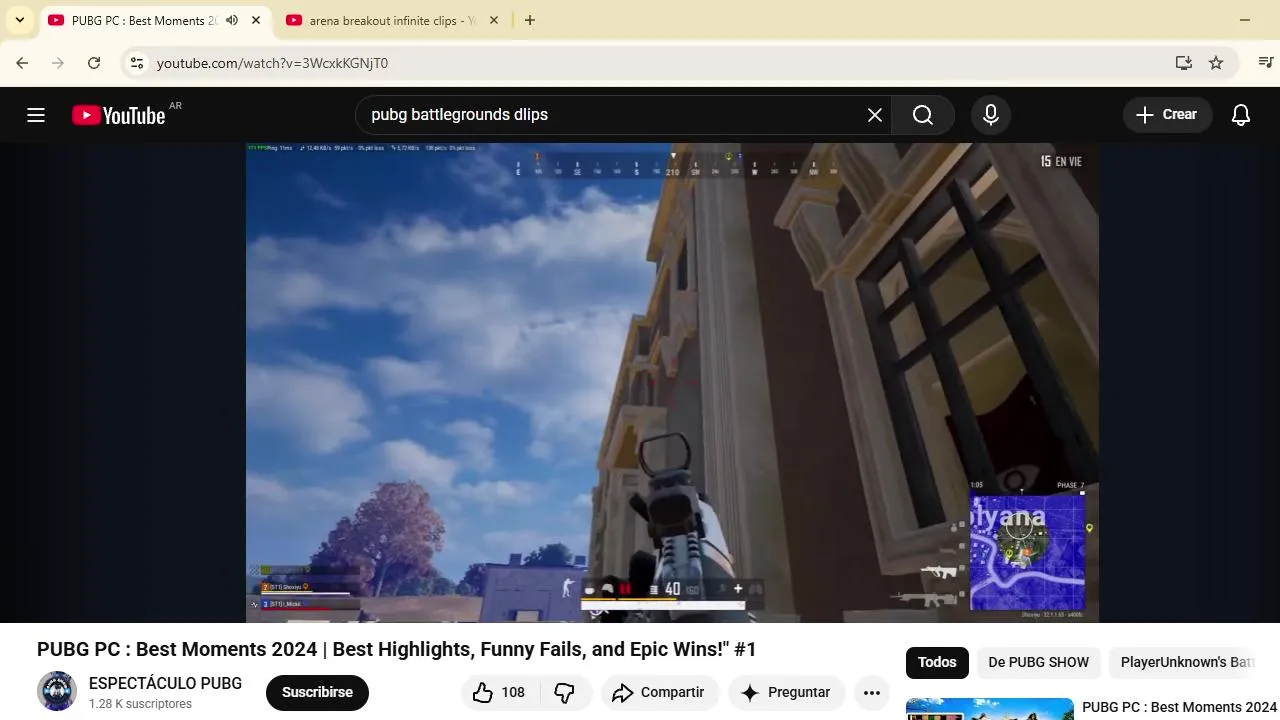Click the 1.28 K suscriptores text
Screen dimensions: 1280x720
click(140, 704)
